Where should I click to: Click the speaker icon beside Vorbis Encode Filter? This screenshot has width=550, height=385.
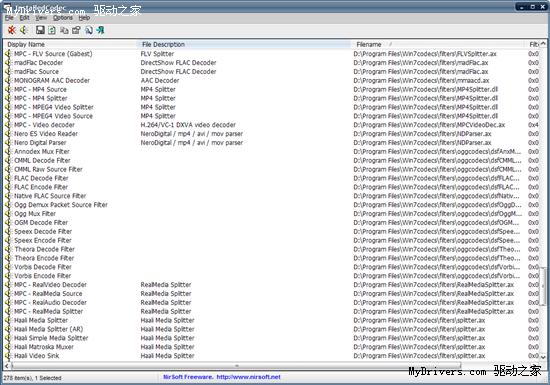pyautogui.click(x=8, y=276)
